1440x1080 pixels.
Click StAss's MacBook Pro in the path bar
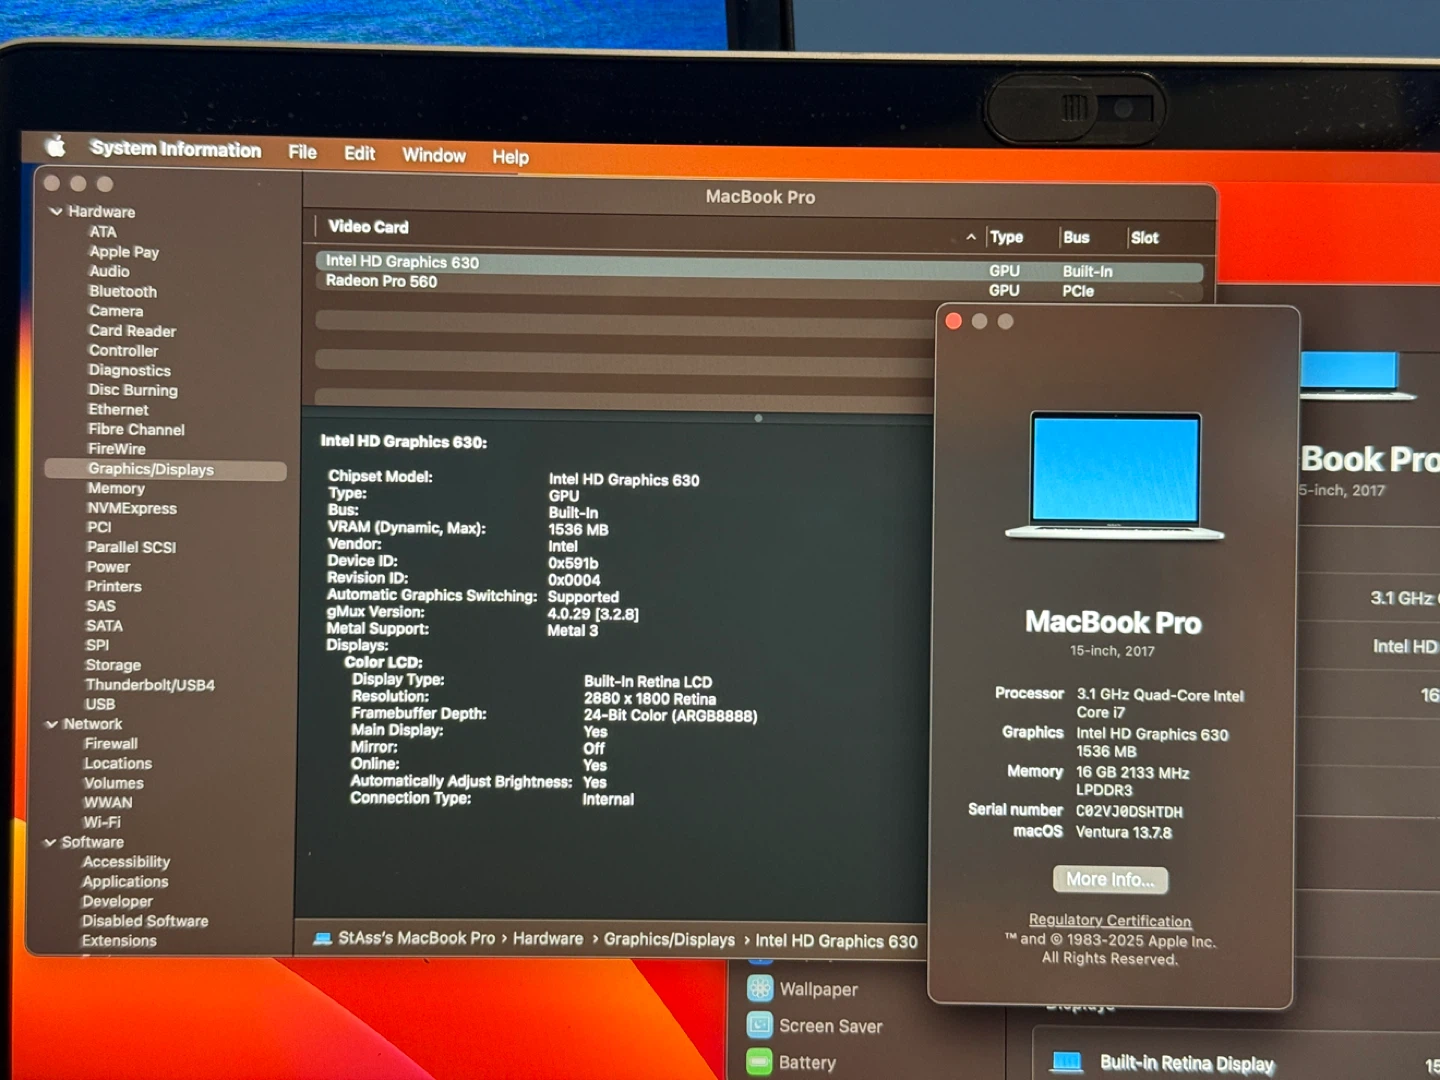click(x=416, y=938)
